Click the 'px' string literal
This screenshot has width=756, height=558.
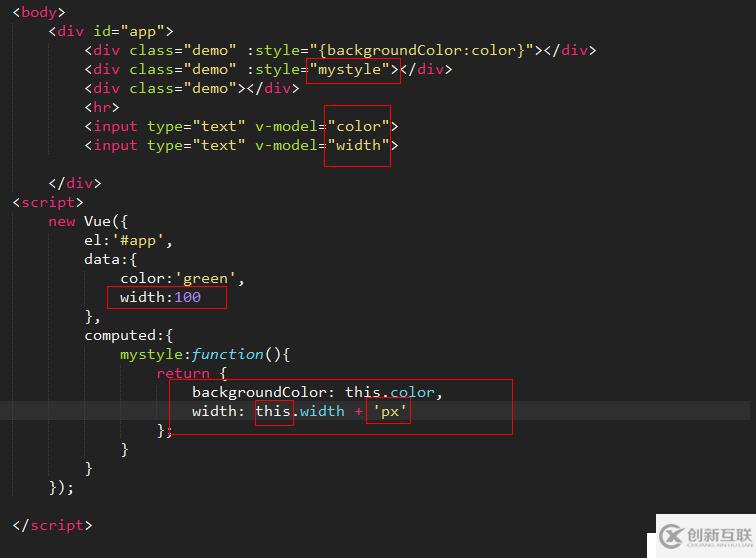(x=390, y=411)
